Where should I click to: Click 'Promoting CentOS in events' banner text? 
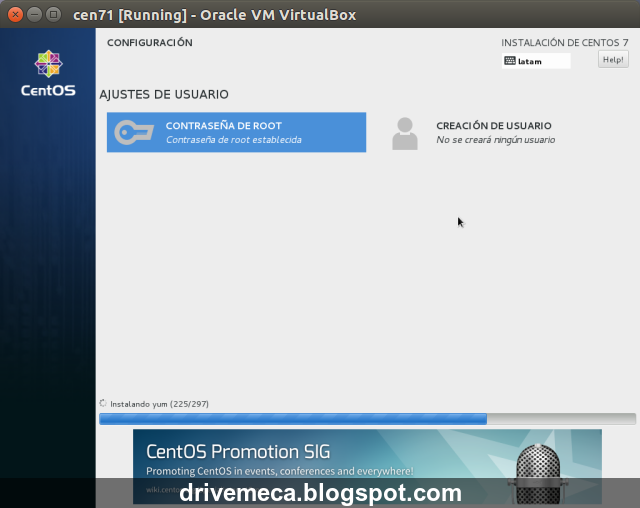coord(280,471)
